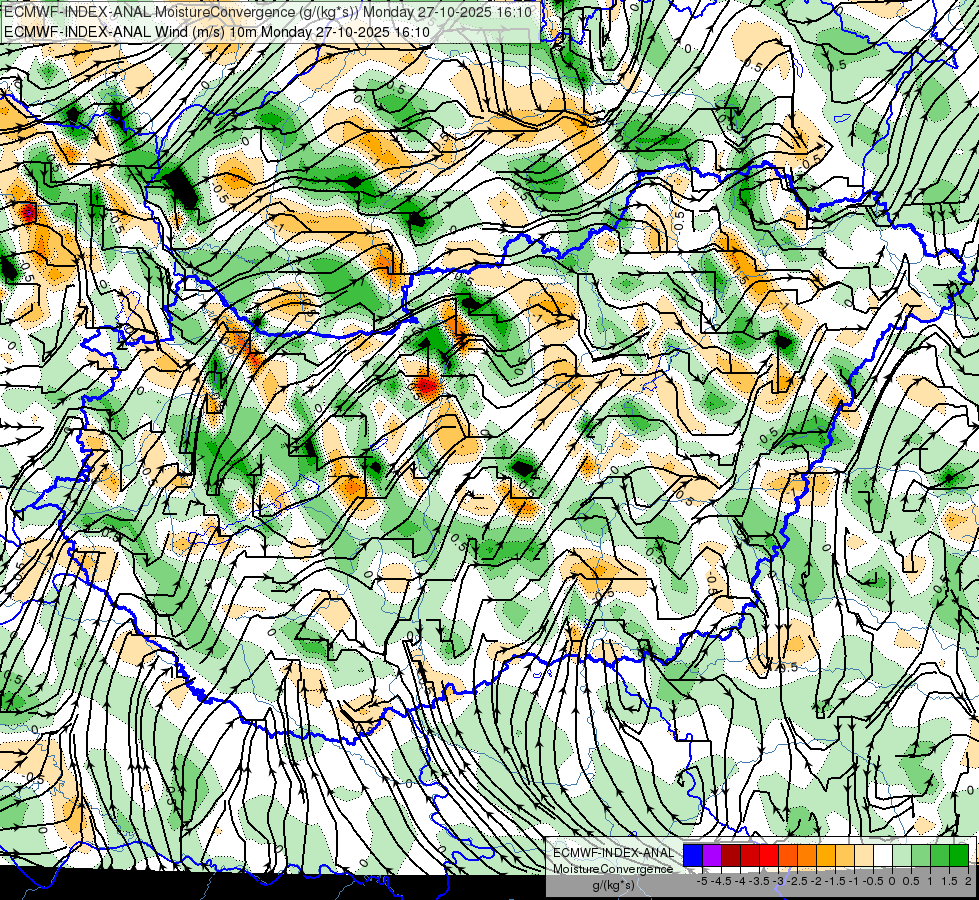Click the MoistureConvergence title line at top

click(x=268, y=12)
